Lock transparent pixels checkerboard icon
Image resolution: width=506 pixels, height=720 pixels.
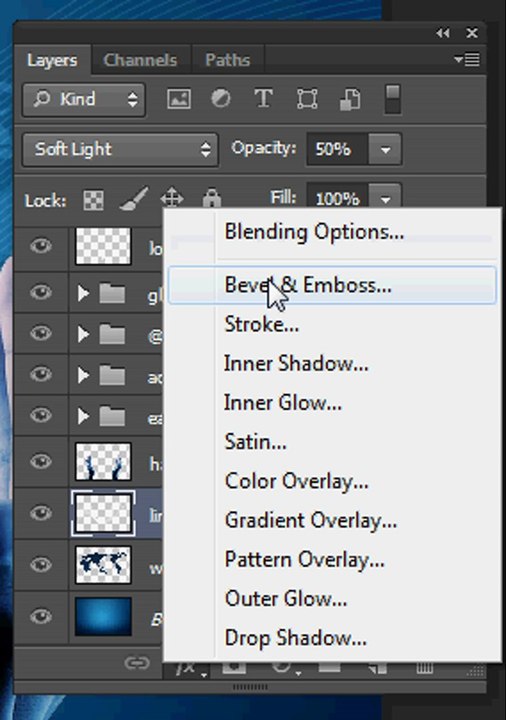tap(93, 200)
